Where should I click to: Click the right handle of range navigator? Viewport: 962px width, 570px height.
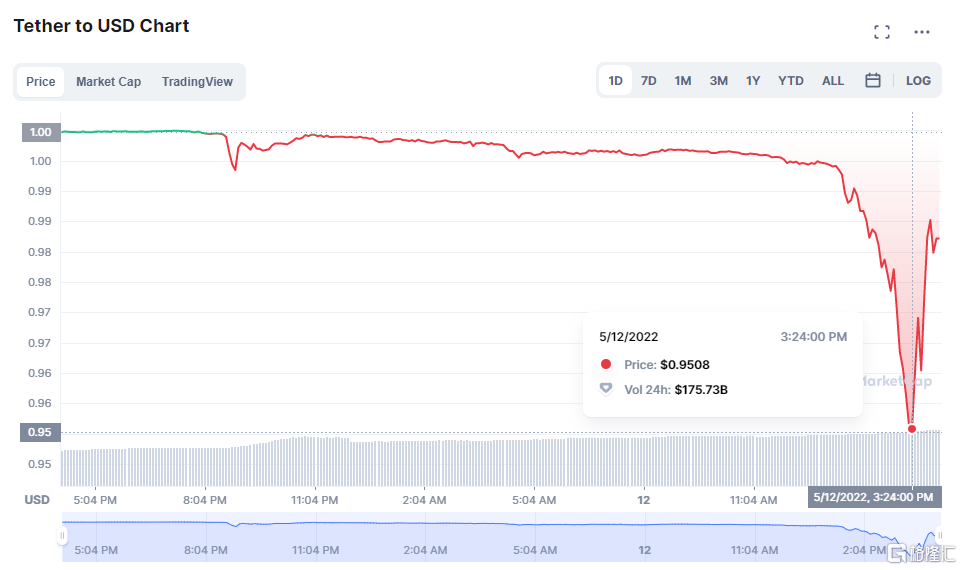coord(939,536)
